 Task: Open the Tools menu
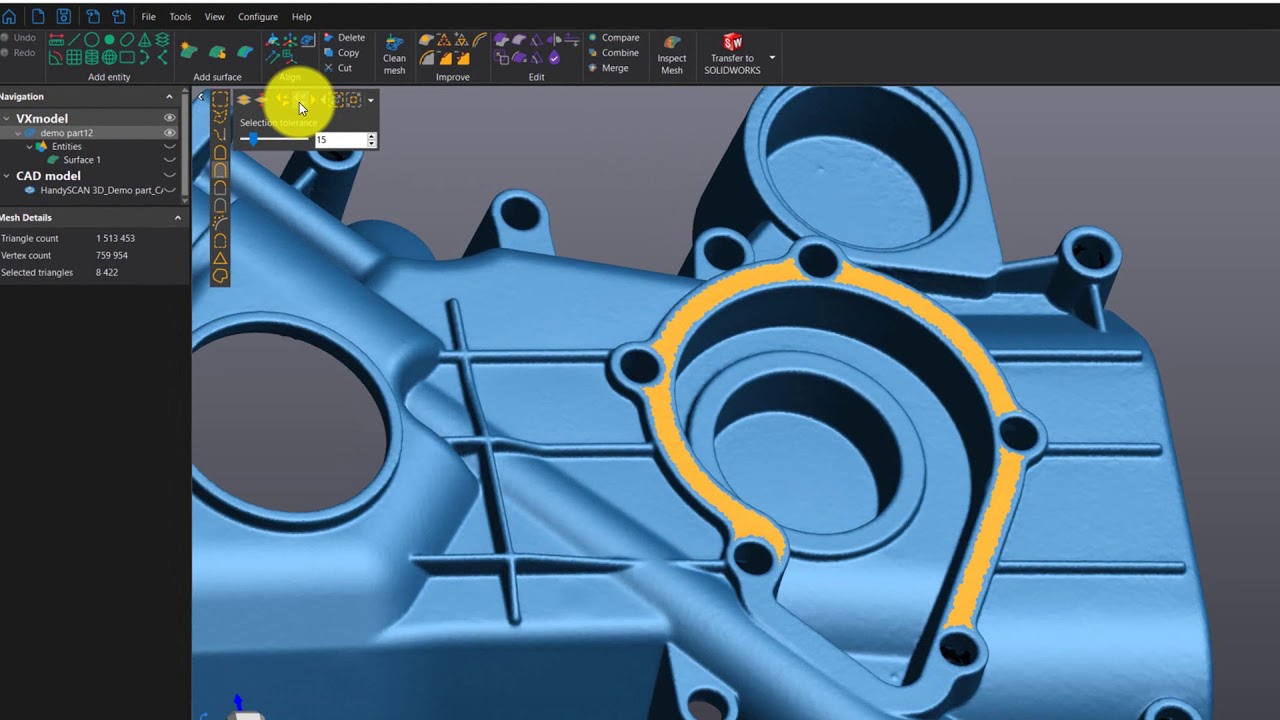tap(180, 17)
